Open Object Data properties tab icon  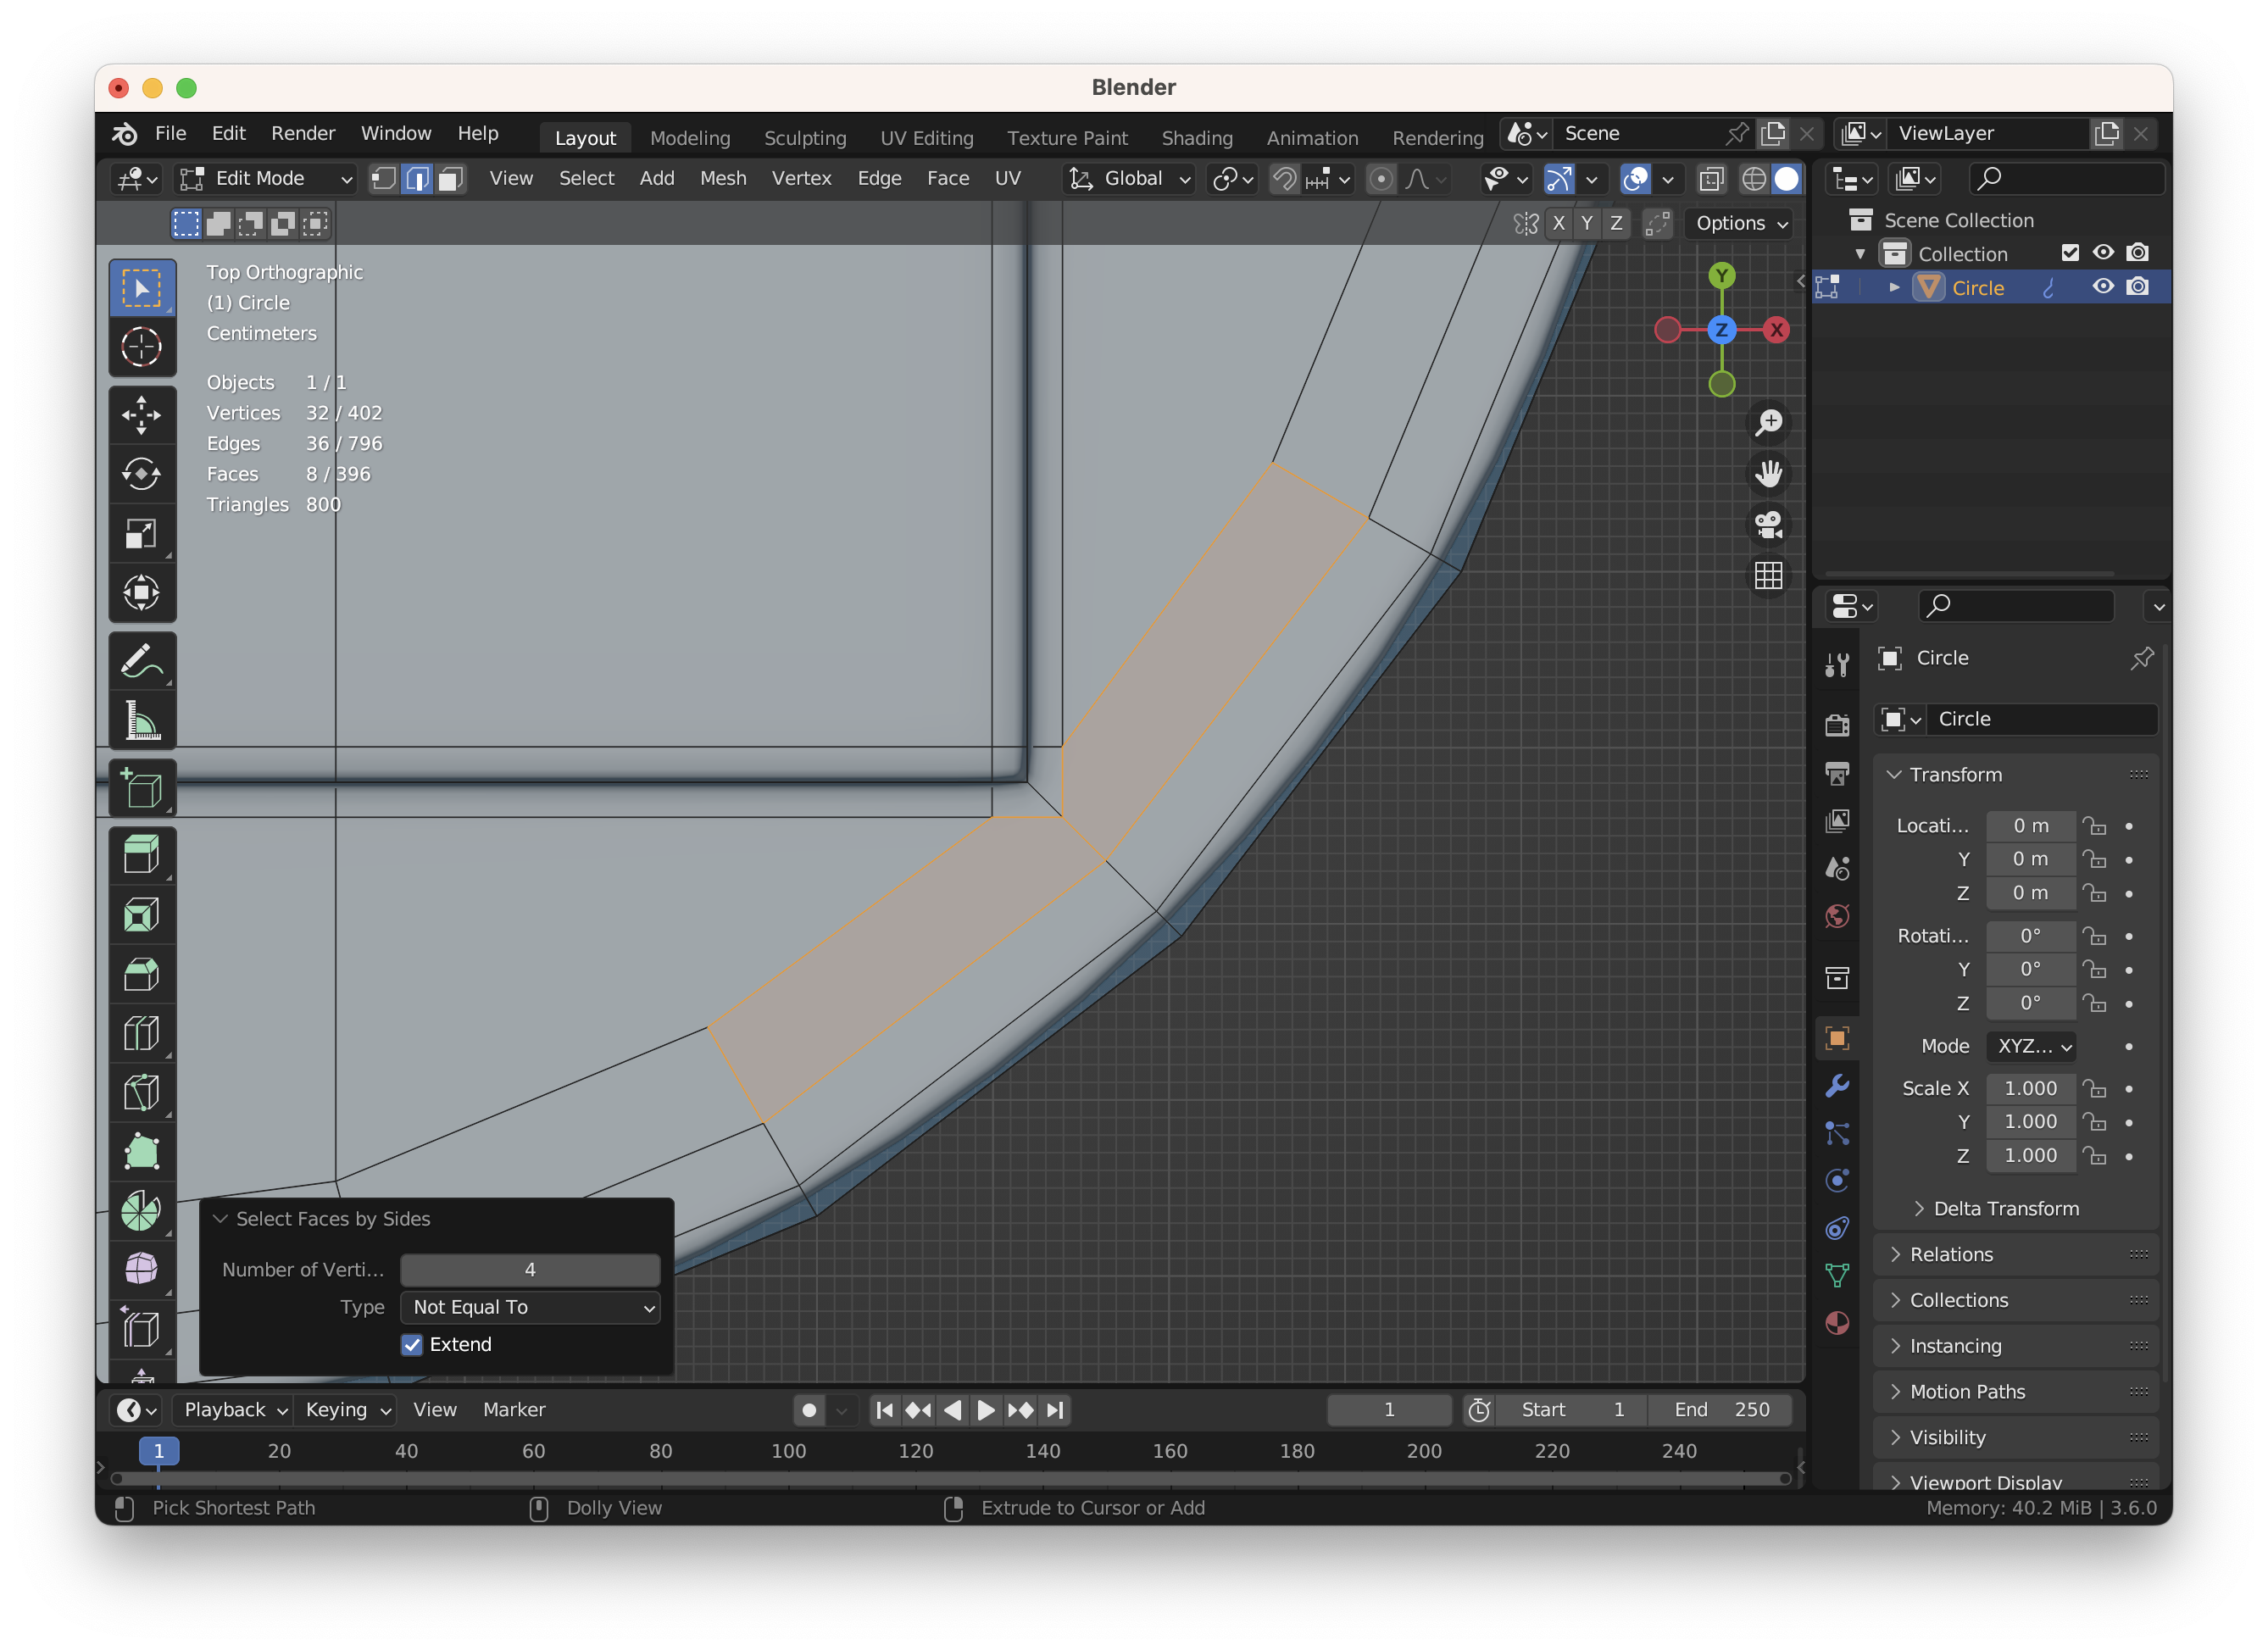point(1837,1275)
